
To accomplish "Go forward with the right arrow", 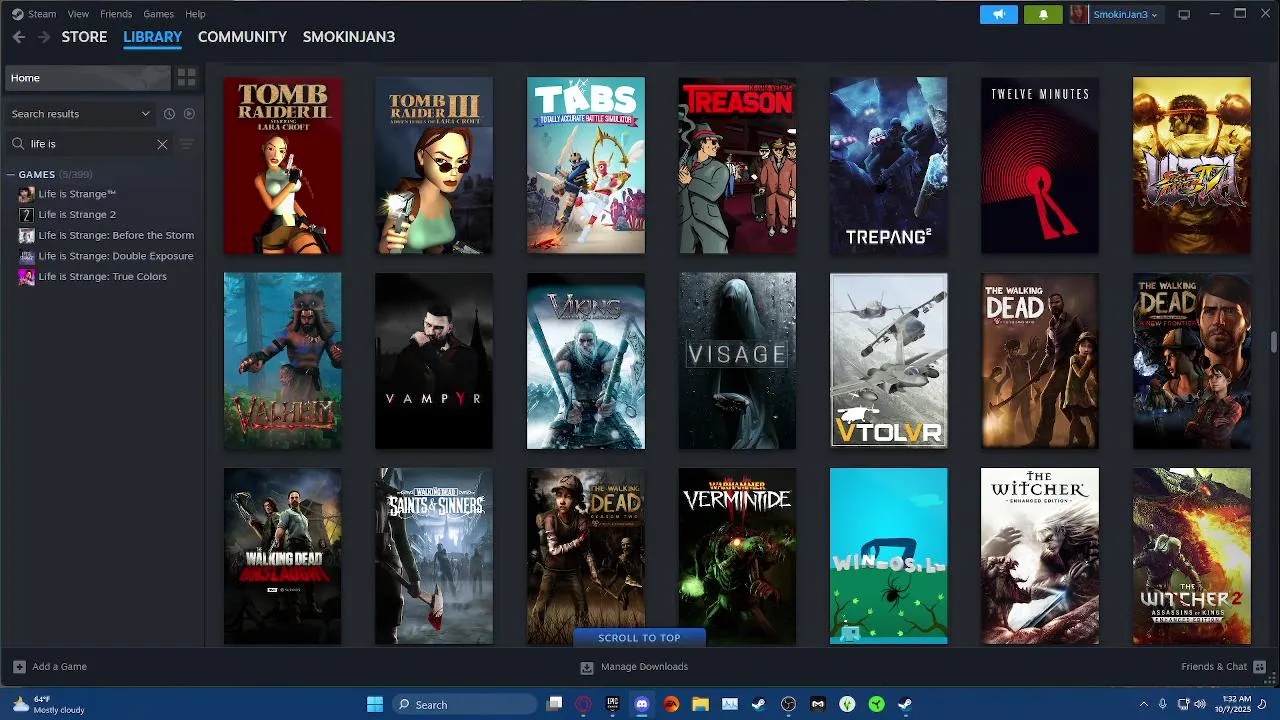I will (x=44, y=37).
